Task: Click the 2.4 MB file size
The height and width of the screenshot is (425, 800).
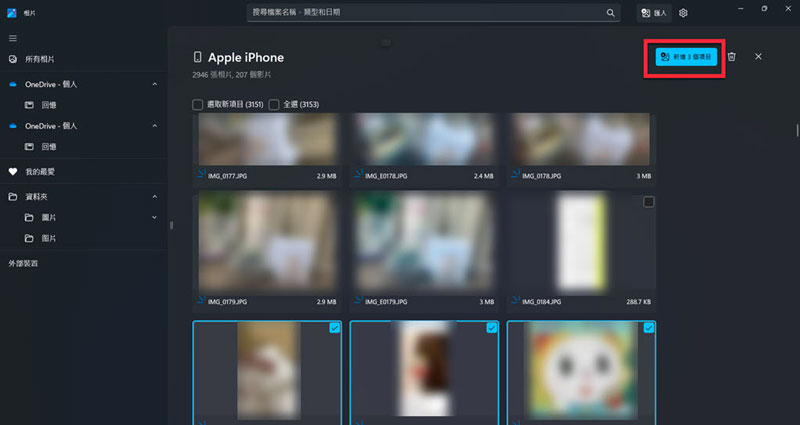Action: (484, 176)
